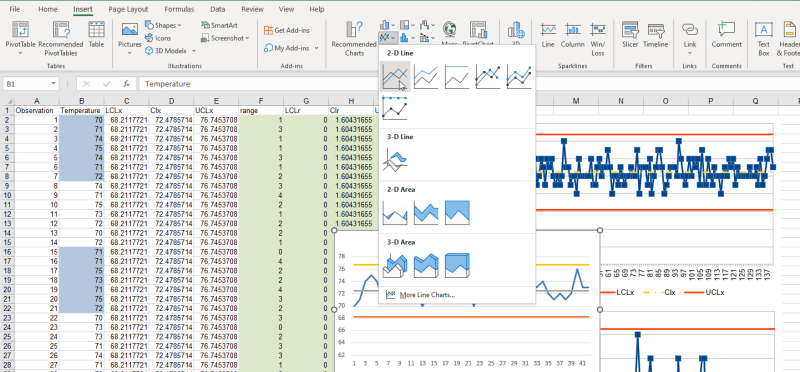800x372 pixels.
Task: Open the Help tab
Action: point(317,9)
